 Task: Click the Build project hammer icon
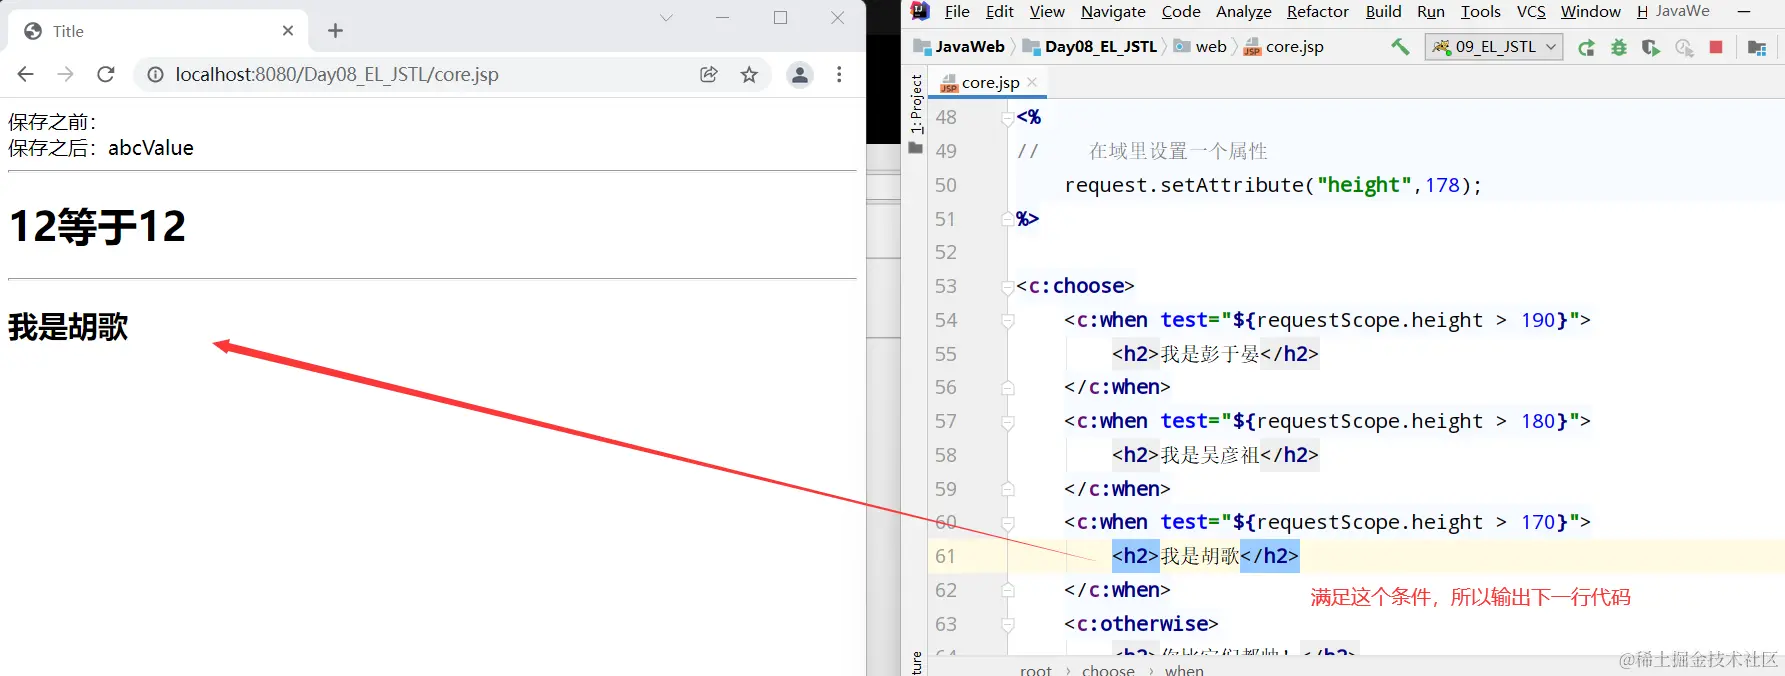pos(1400,47)
